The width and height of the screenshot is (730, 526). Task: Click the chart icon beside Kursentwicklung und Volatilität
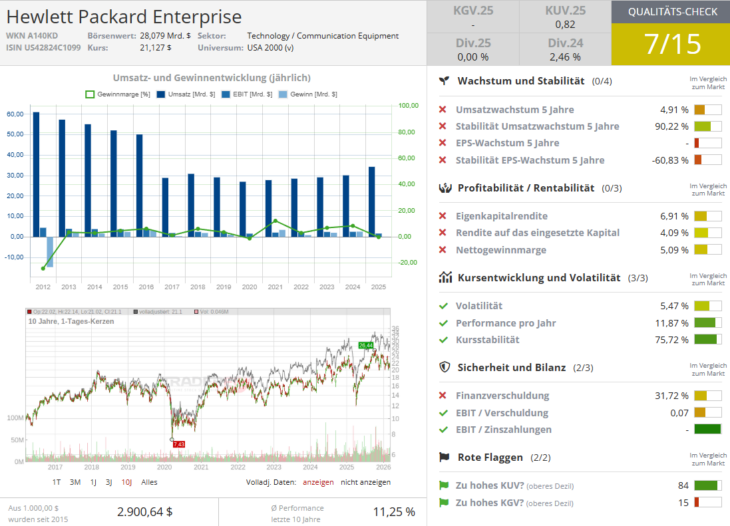[443, 278]
